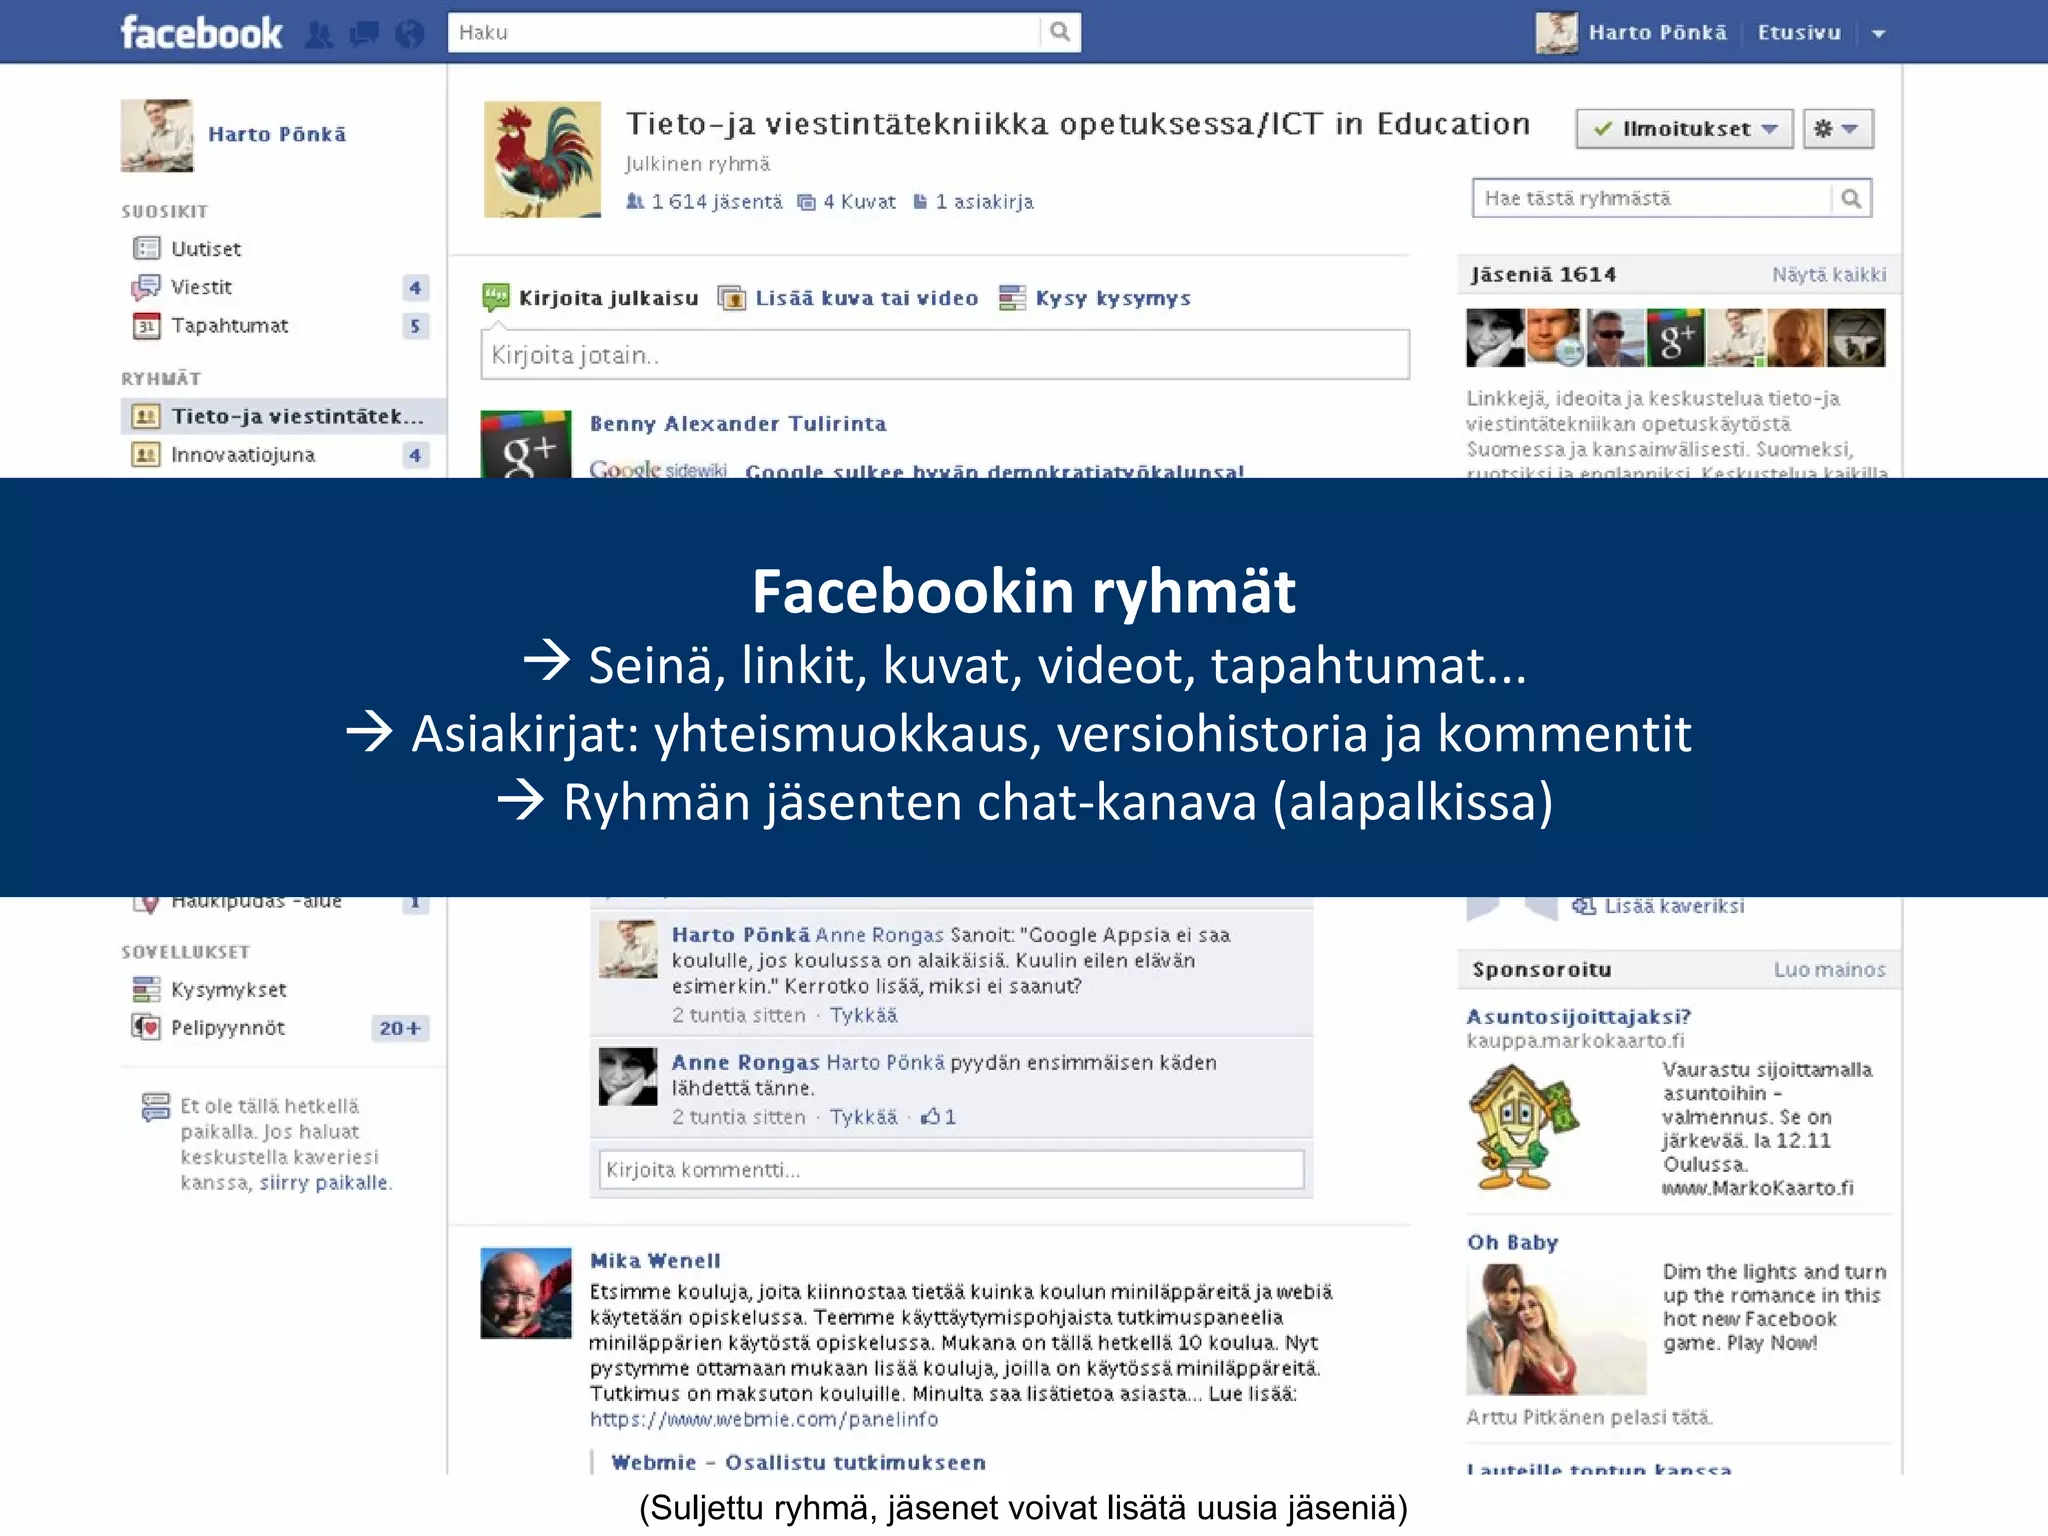
Task: Open the last member avatar in Jäseniä row
Action: pyautogui.click(x=1857, y=338)
